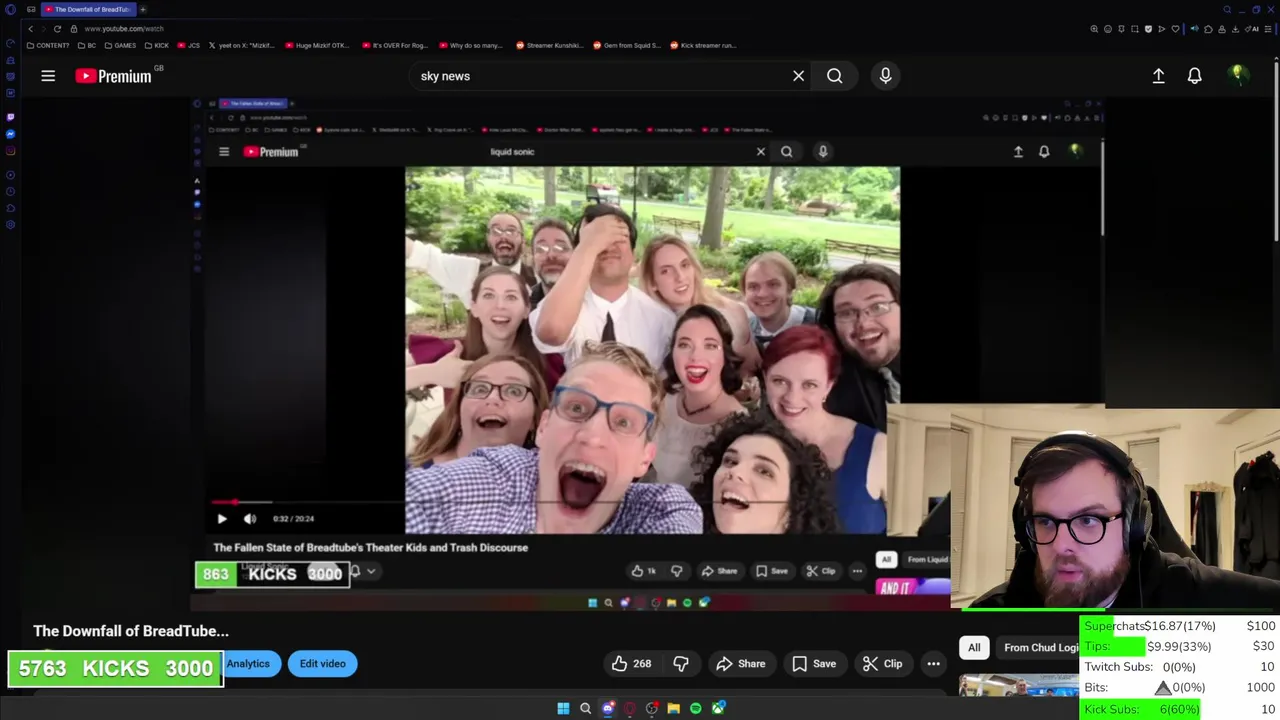Click inner page search magnifier

[x=786, y=152]
